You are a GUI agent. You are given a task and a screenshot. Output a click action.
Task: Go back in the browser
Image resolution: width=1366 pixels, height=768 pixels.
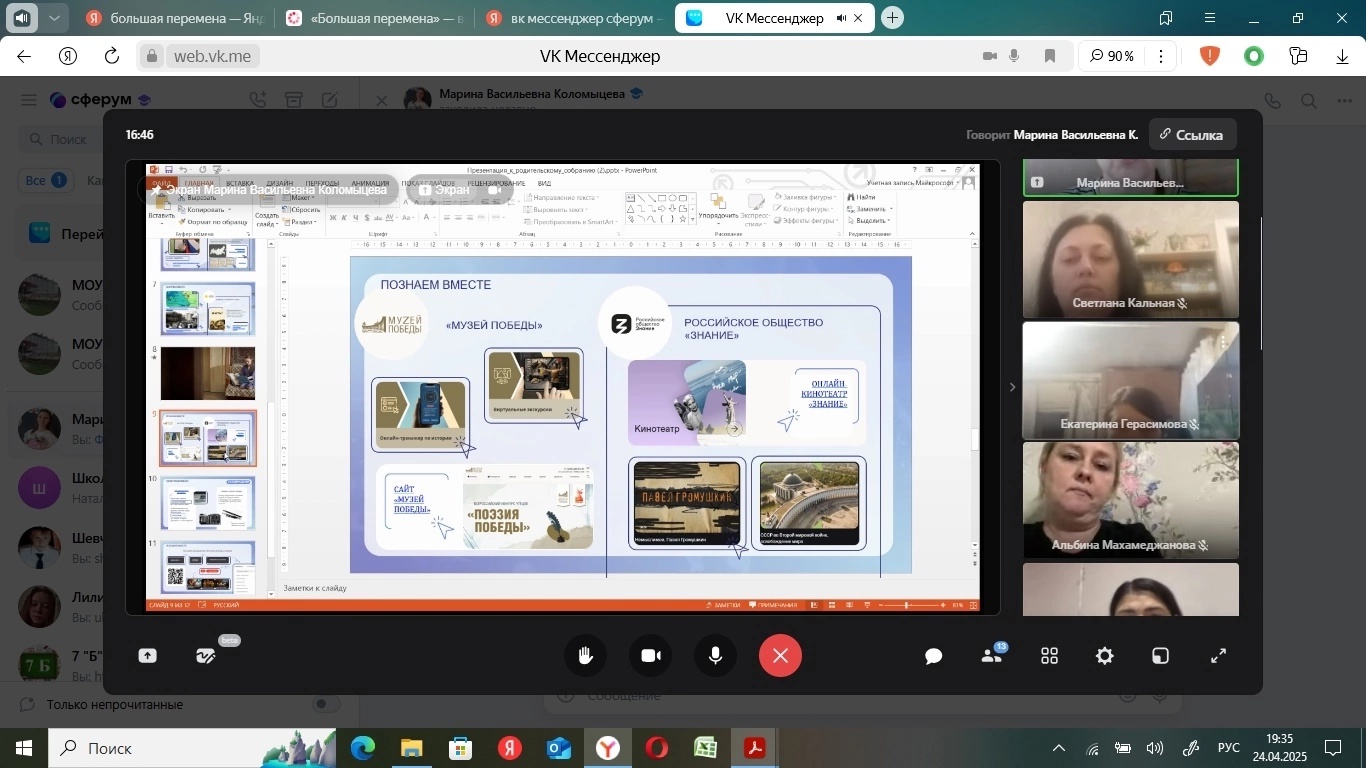point(24,56)
